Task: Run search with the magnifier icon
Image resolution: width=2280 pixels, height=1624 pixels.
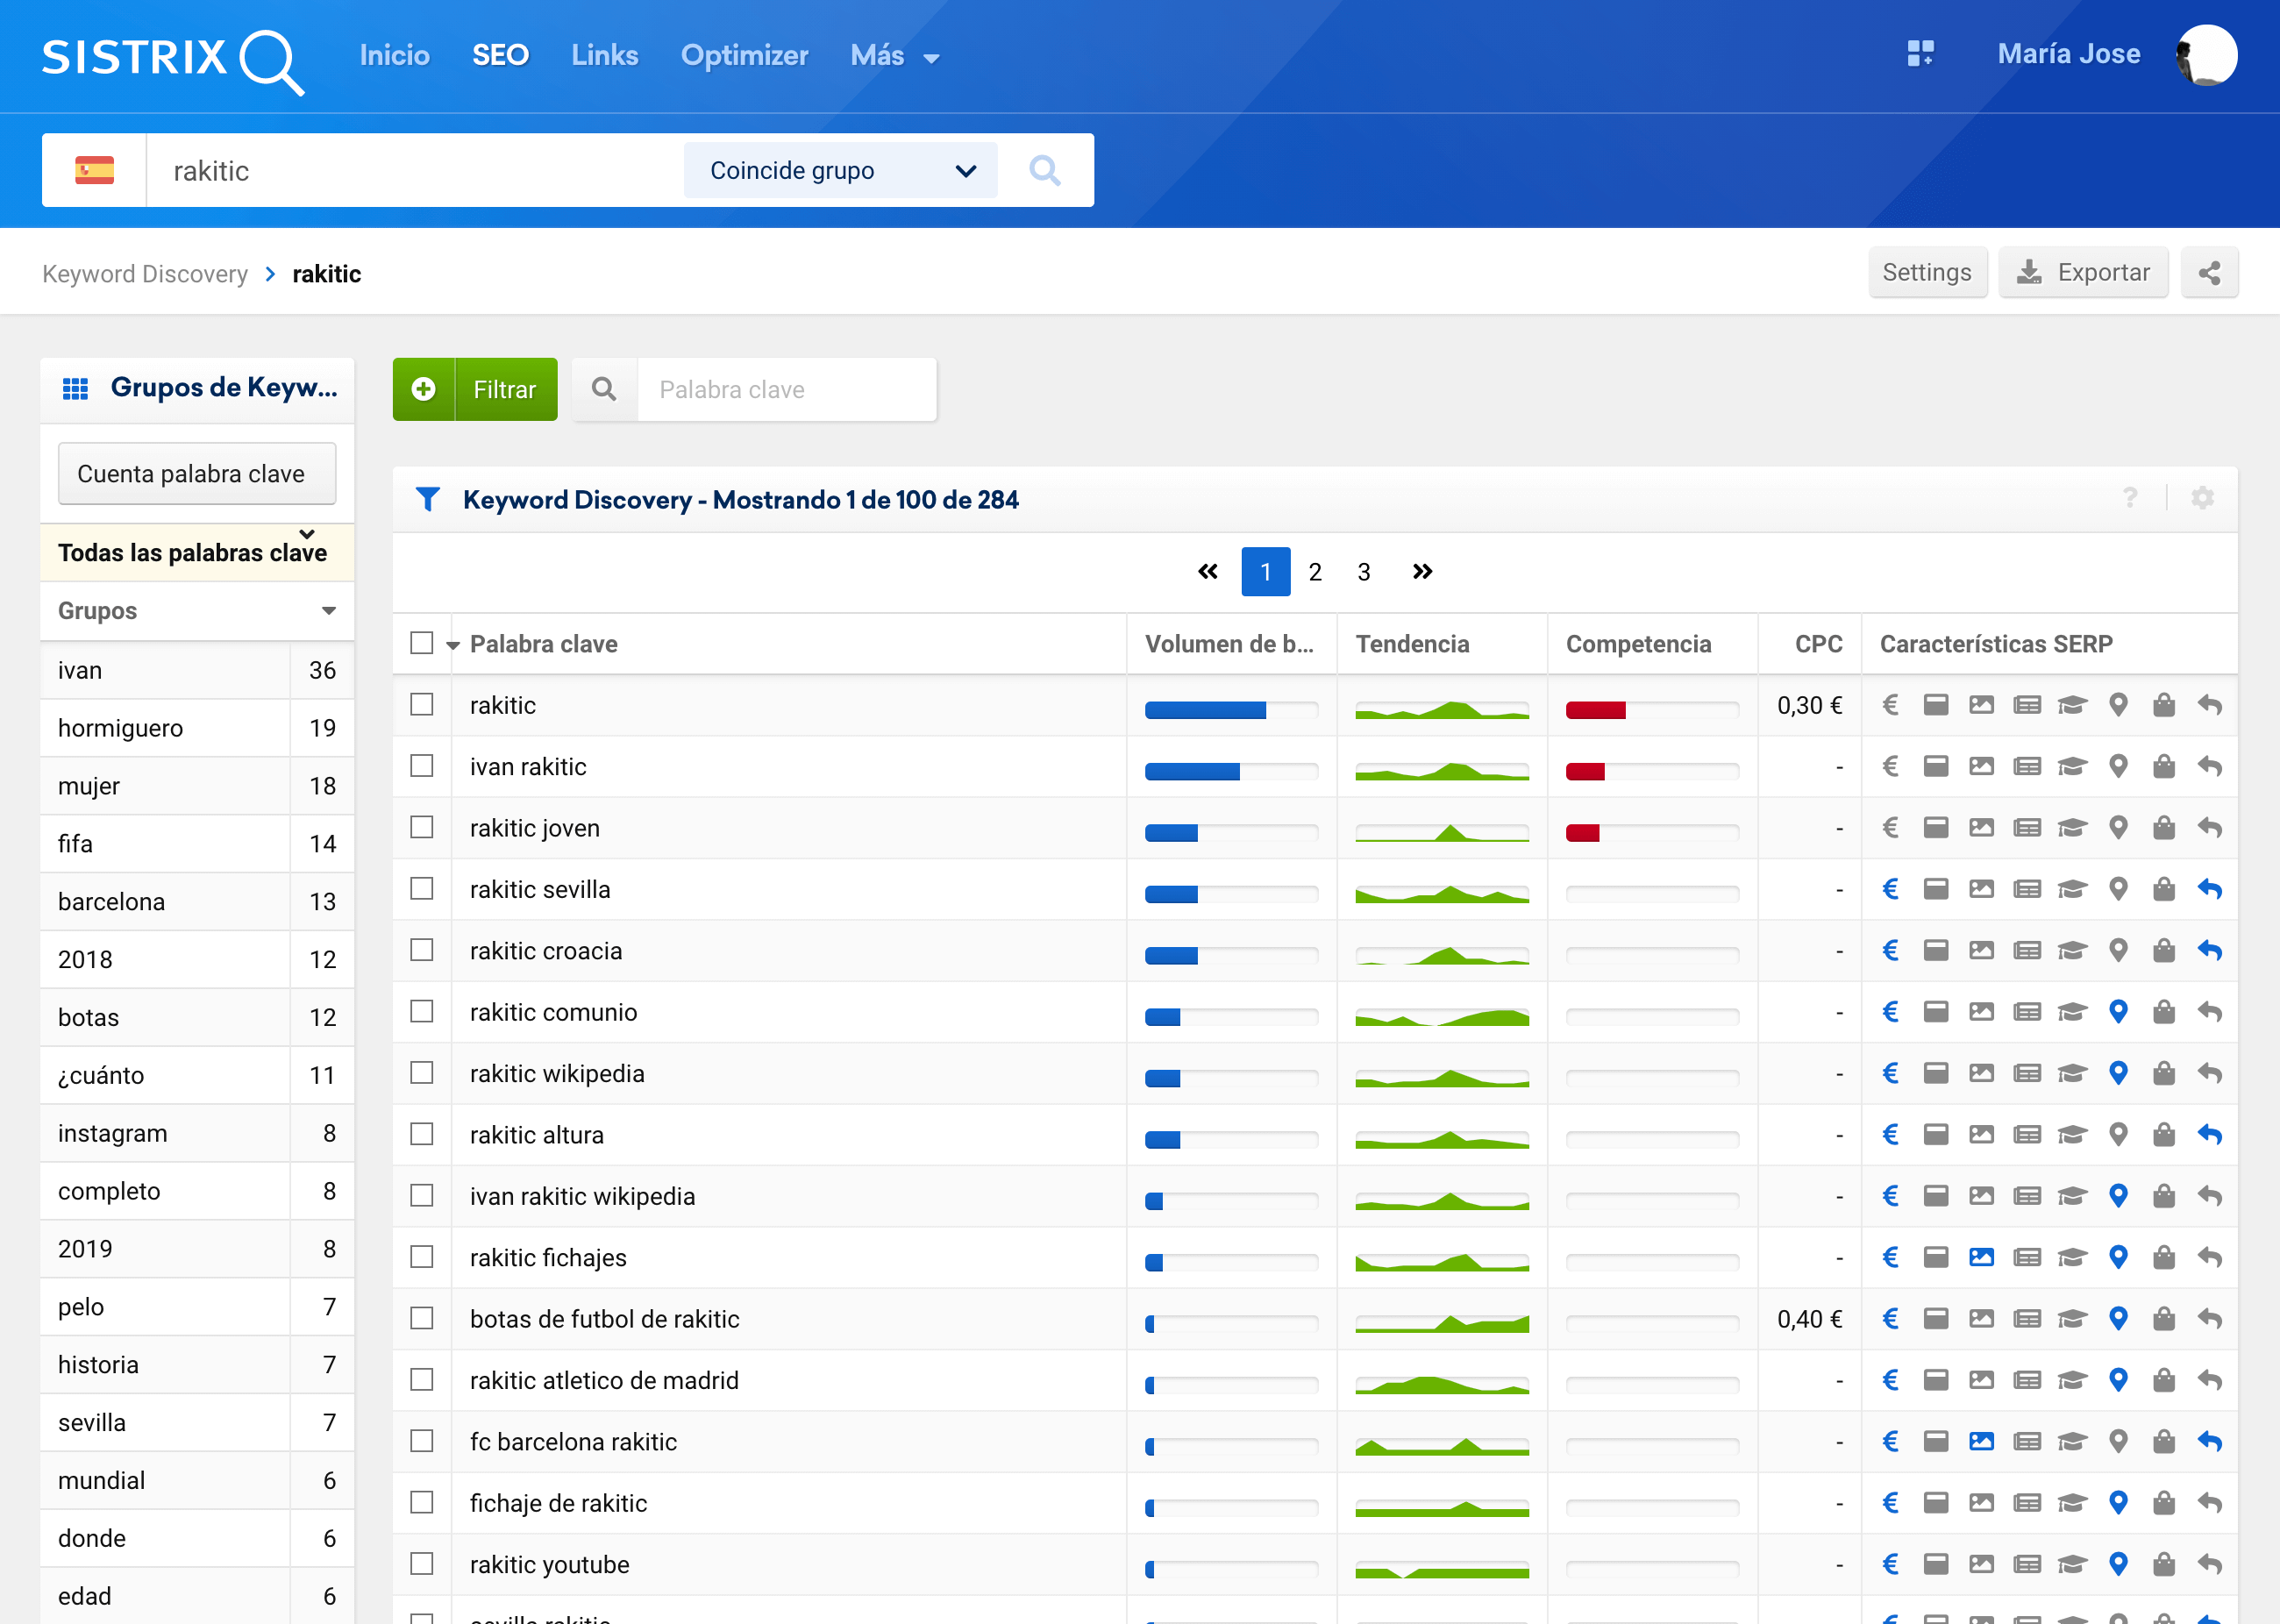Action: click(x=1045, y=170)
